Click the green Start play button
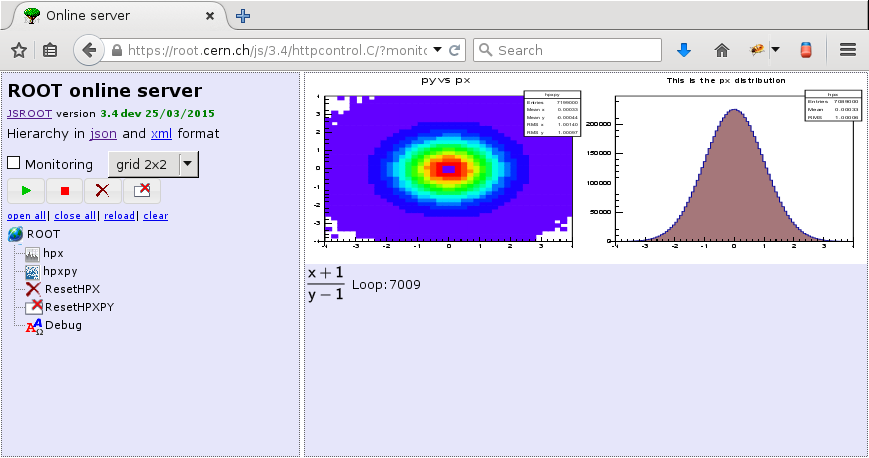Screen dimensions: 869x458 [x=26, y=190]
